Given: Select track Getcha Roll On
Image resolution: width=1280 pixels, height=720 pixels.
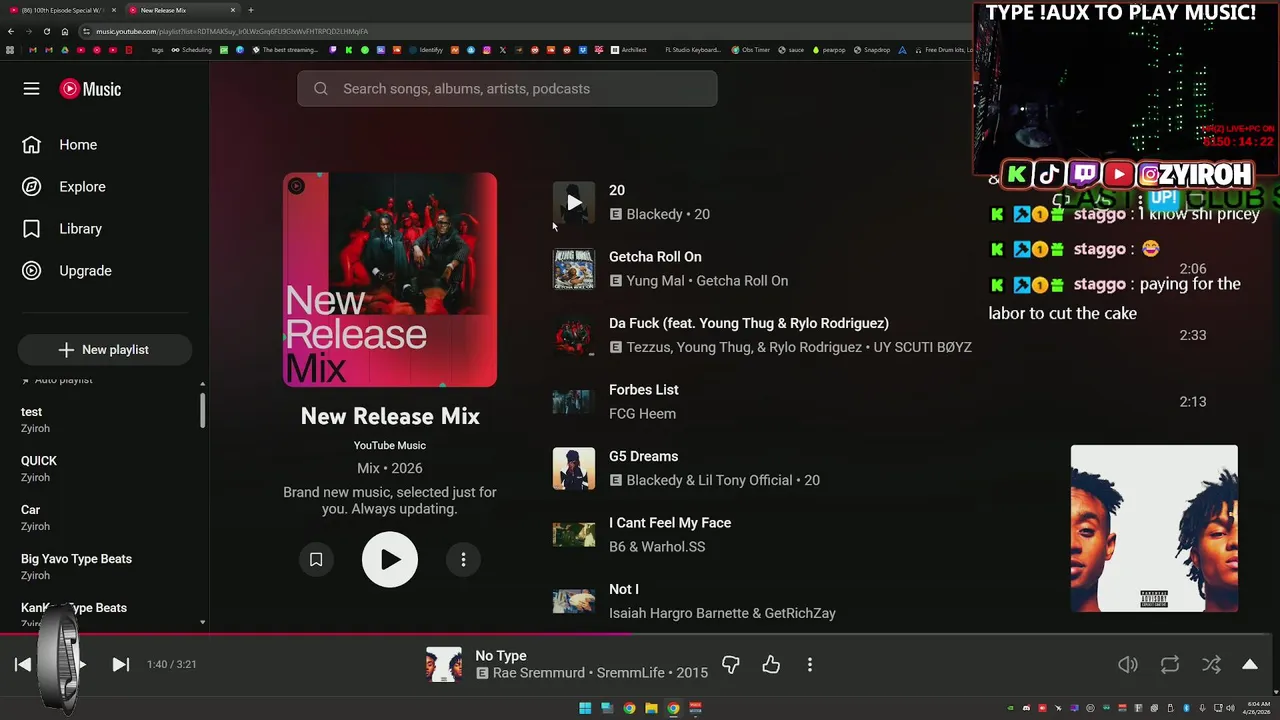Looking at the screenshot, I should point(655,257).
